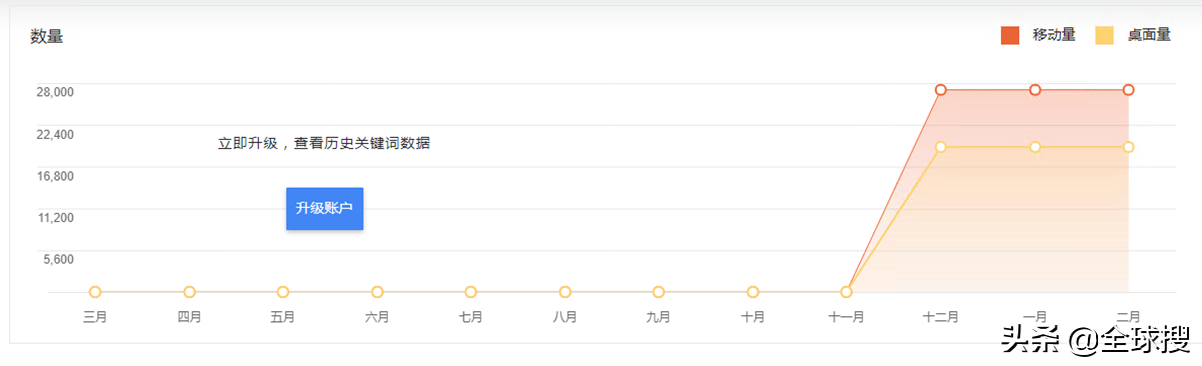Click the 十月 axis label
This screenshot has width=1202, height=366.
[753, 317]
